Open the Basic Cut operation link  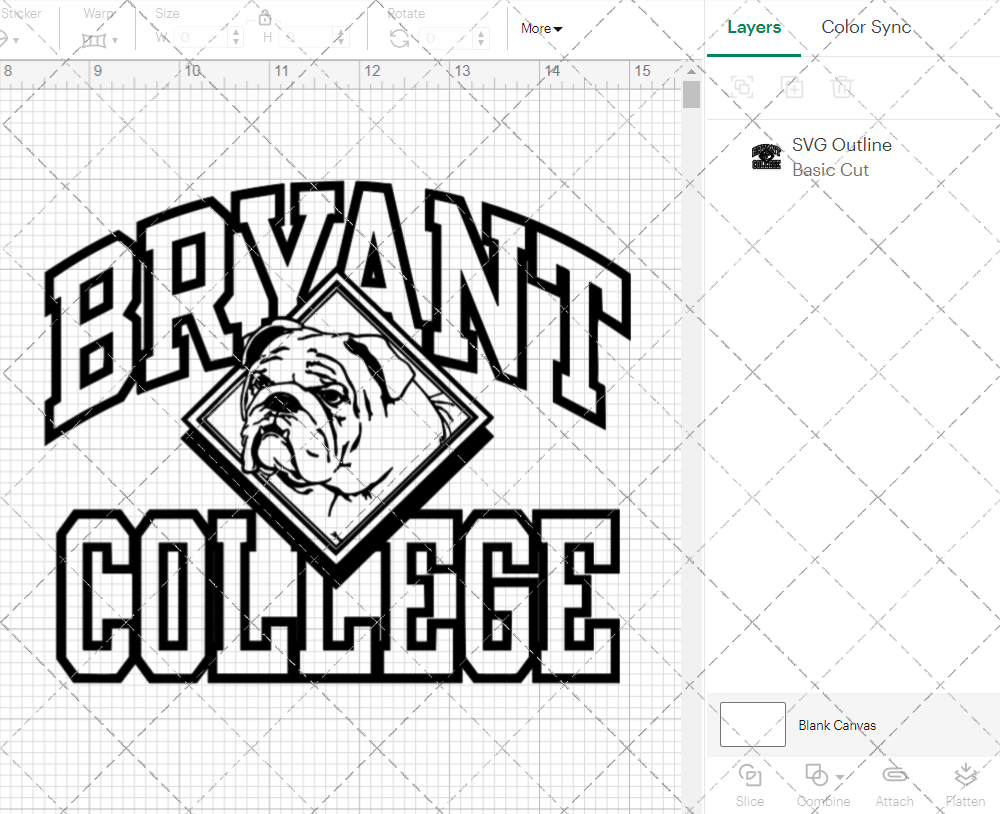tap(830, 170)
